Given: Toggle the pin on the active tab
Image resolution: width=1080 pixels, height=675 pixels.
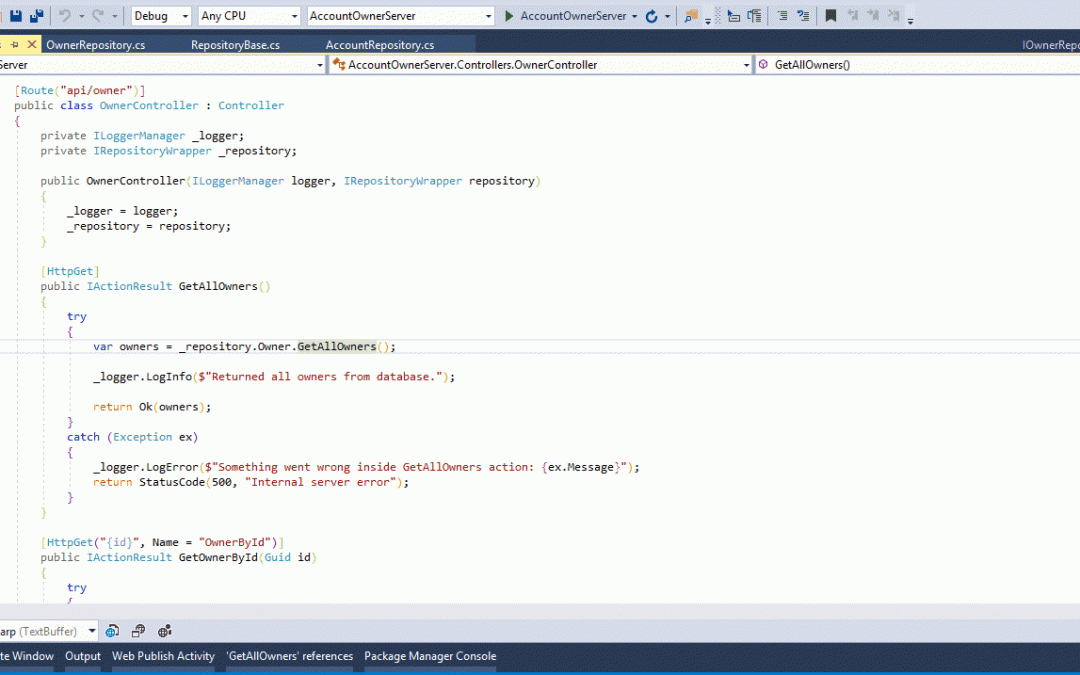Looking at the screenshot, I should pos(15,45).
